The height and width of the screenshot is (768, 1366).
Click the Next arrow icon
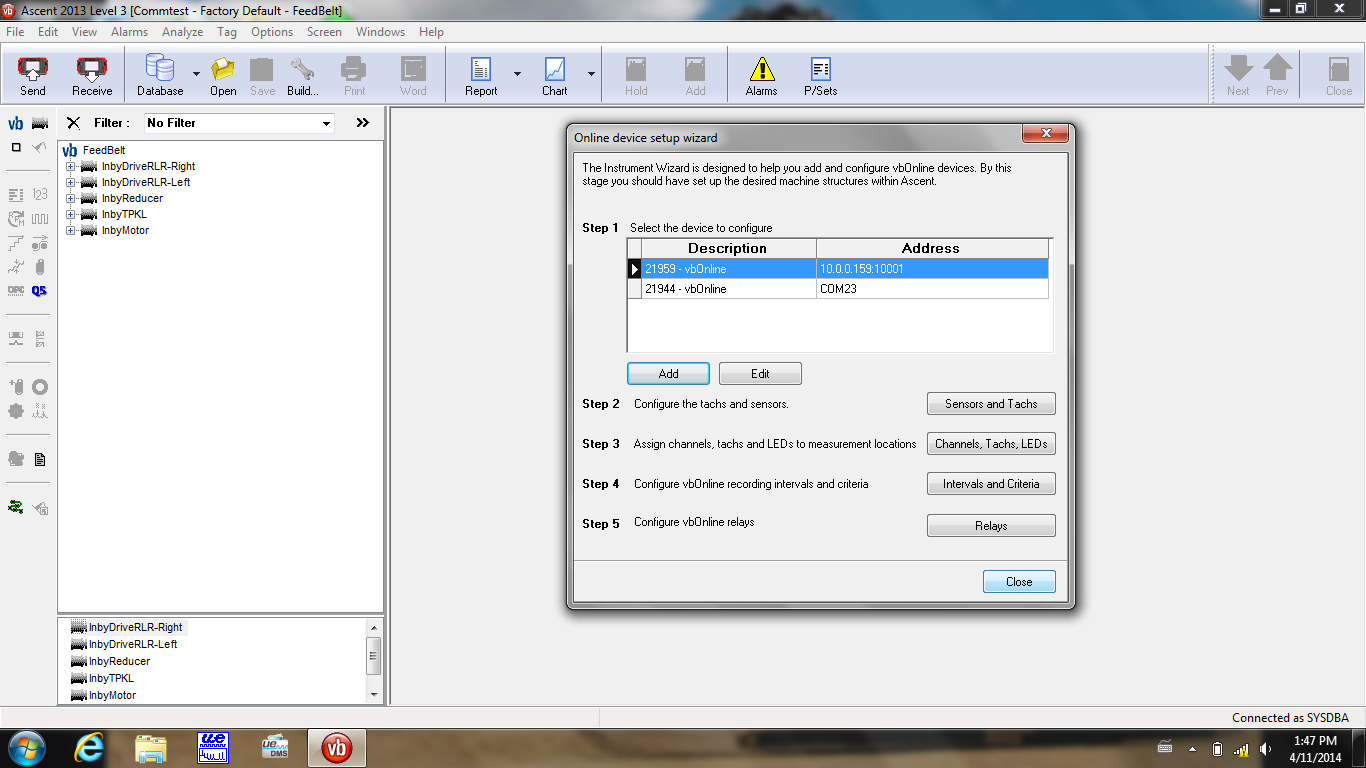point(1238,76)
